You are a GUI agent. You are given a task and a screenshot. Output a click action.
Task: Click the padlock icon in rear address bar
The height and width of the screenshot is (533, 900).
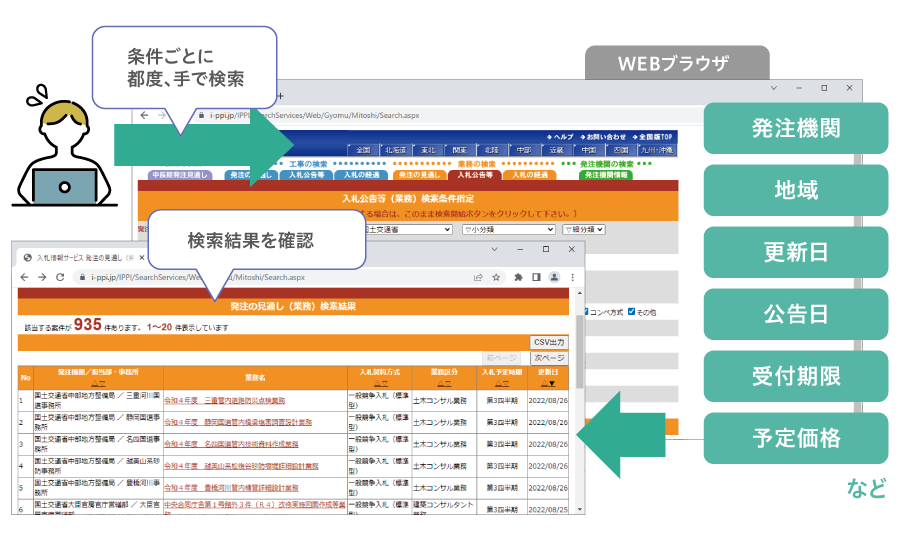pos(201,115)
